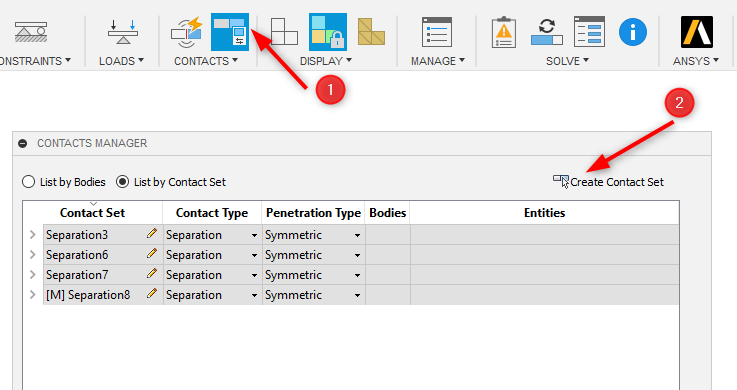The height and width of the screenshot is (390, 737).
Task: Click the Penetration Type column header
Action: 314,213
